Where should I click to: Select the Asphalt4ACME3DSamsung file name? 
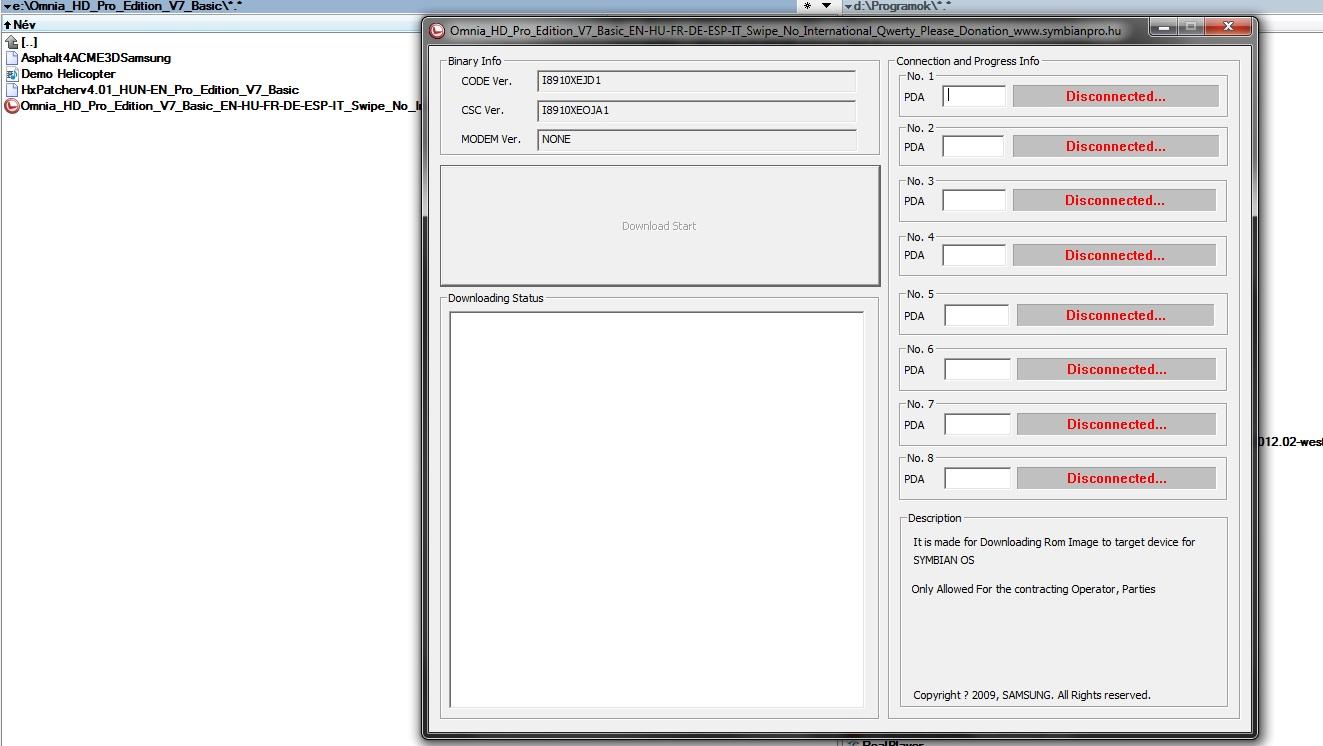point(96,58)
